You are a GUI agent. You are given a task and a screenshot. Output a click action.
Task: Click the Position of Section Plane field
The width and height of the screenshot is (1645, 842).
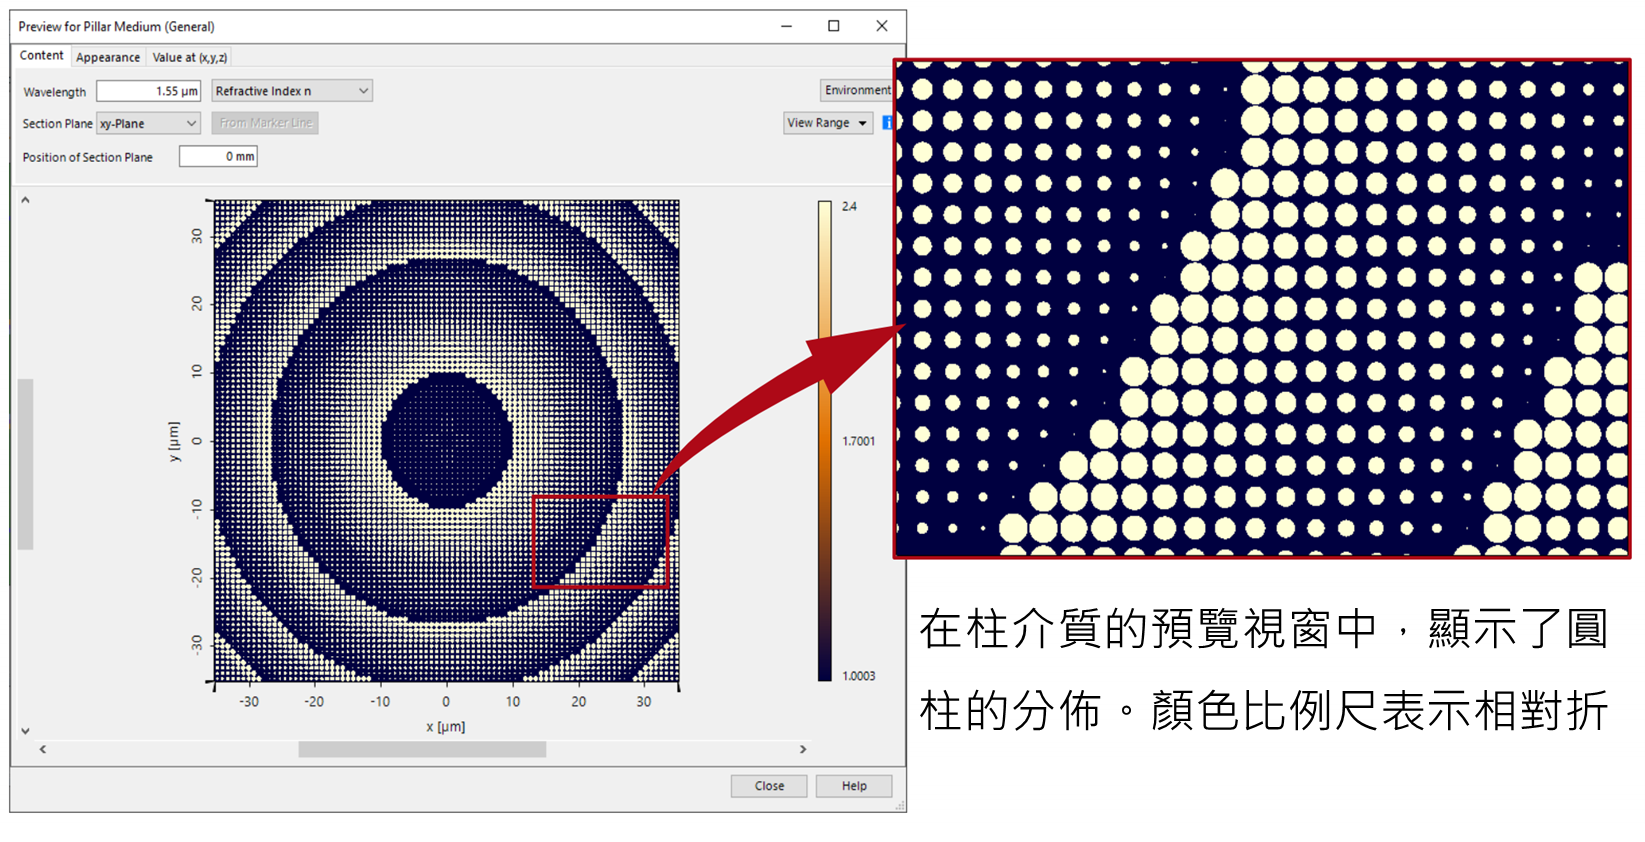(218, 157)
